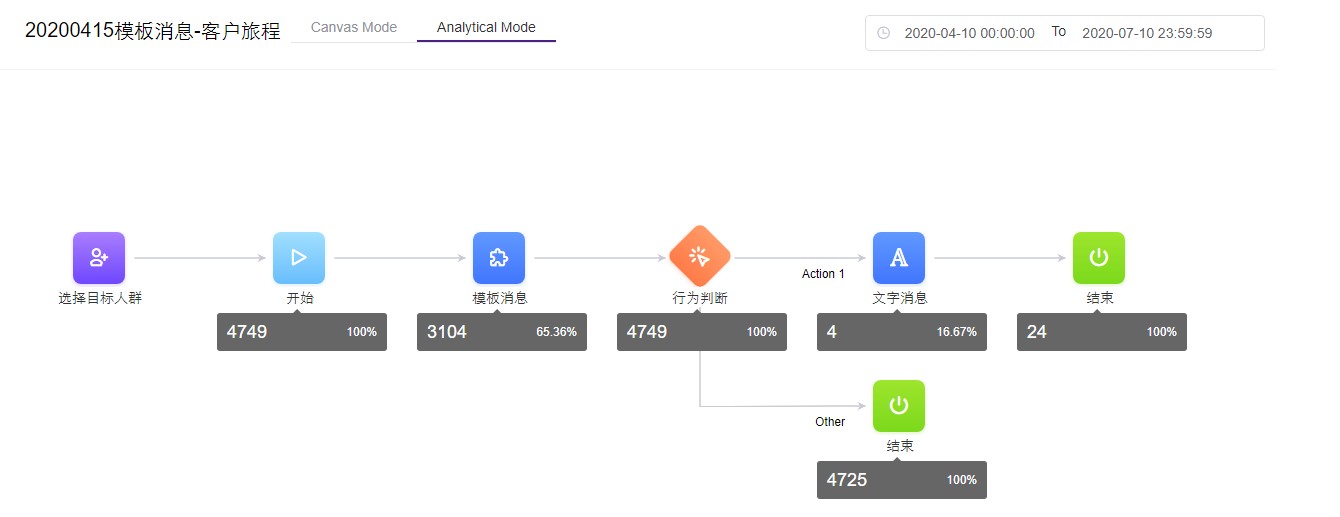Click the 20200415模板消息-客户旅程 journey title
This screenshot has width=1340, height=517.
152,31
